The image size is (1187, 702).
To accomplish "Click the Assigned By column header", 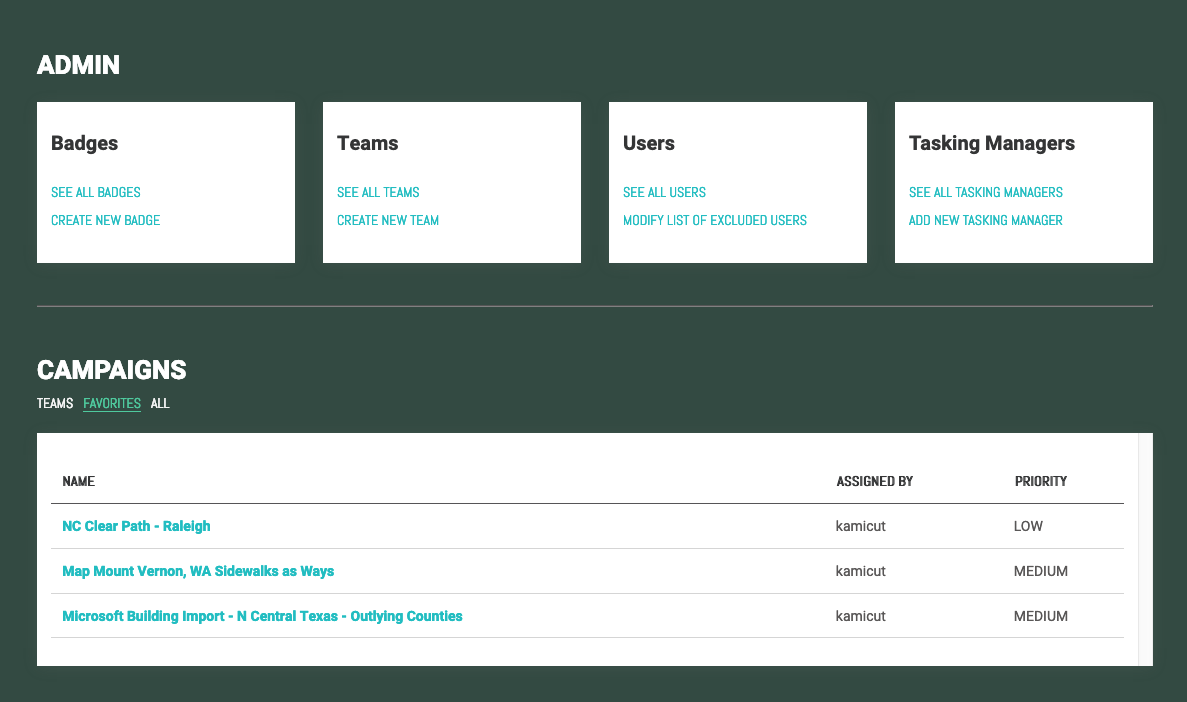I will [874, 482].
